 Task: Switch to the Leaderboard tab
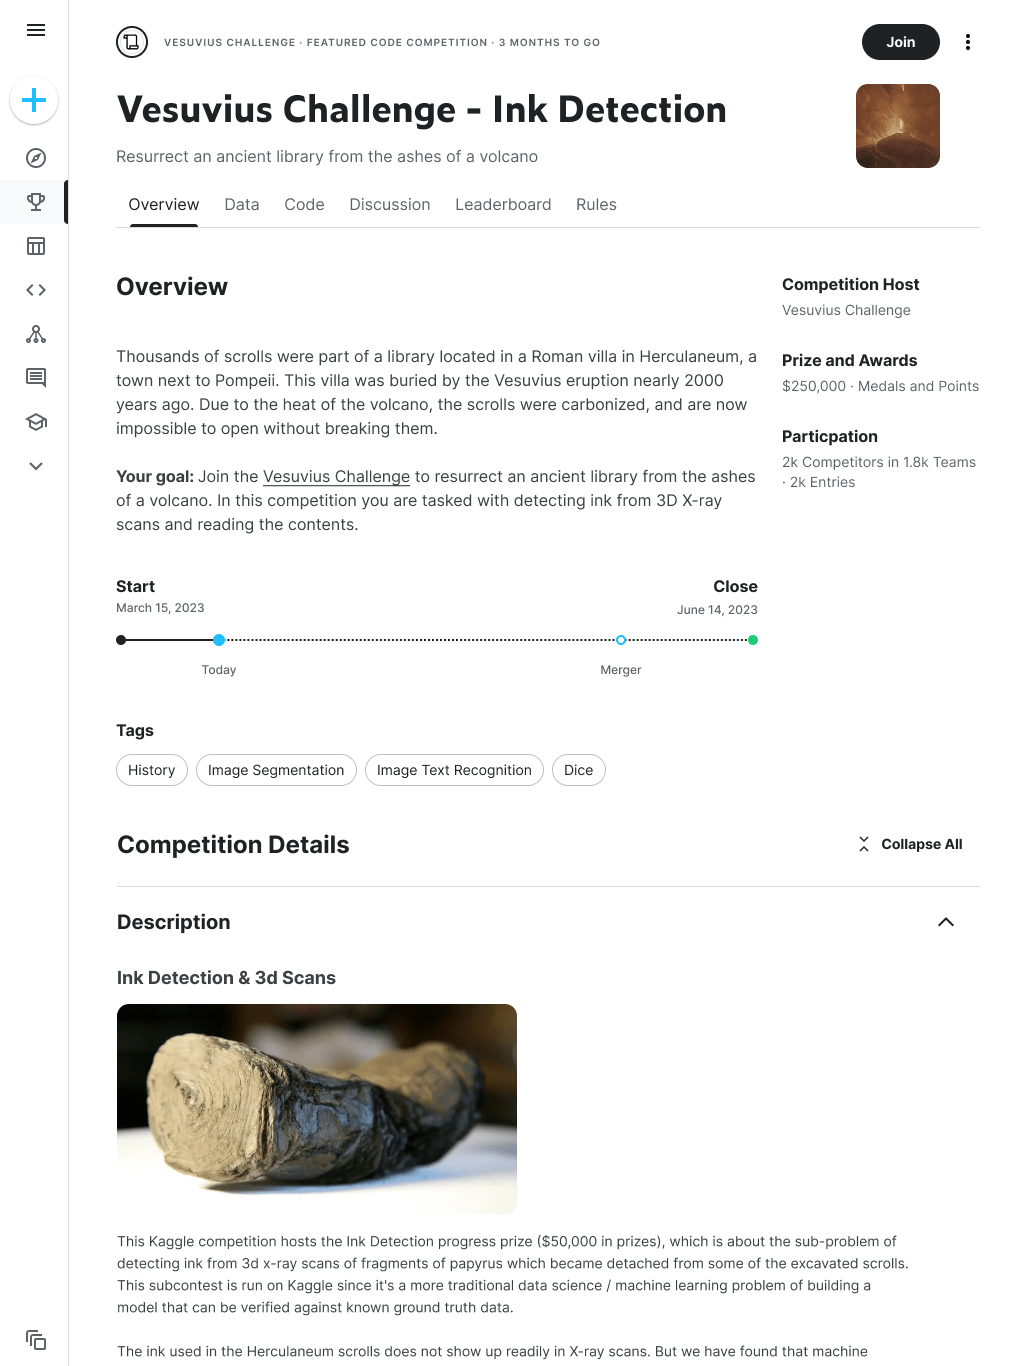point(503,204)
